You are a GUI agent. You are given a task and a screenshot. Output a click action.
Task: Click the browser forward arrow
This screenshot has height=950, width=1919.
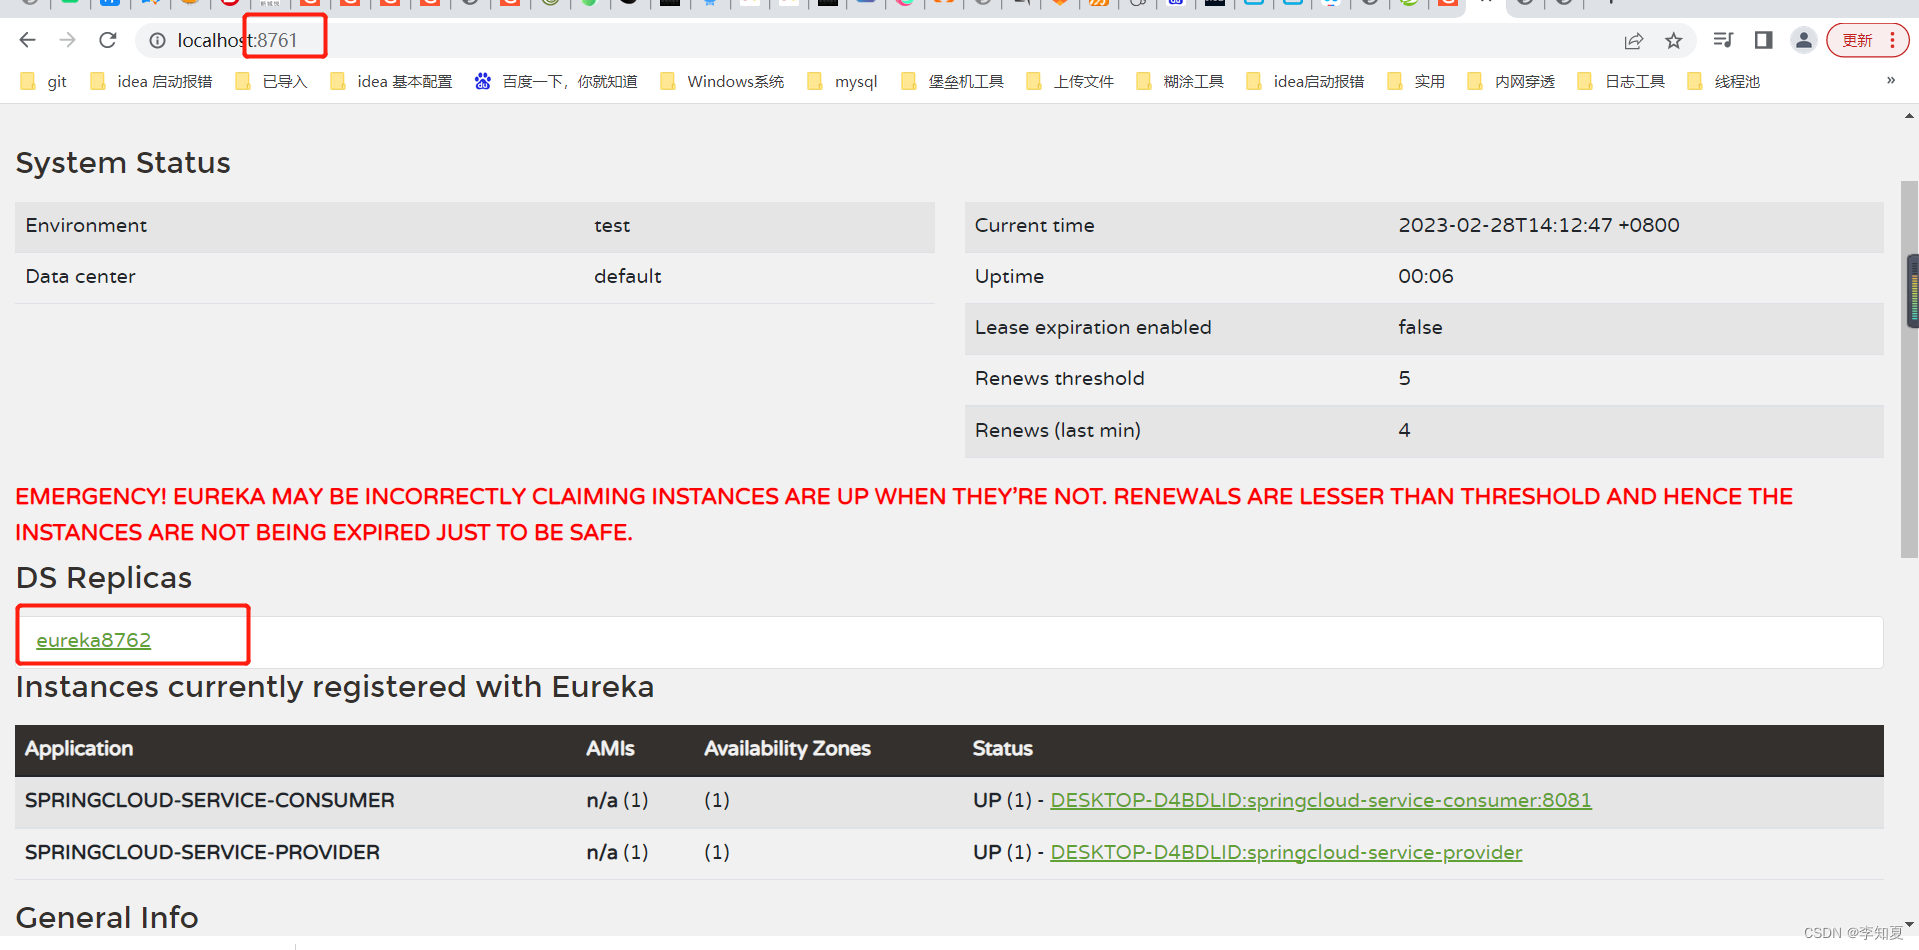click(x=67, y=40)
